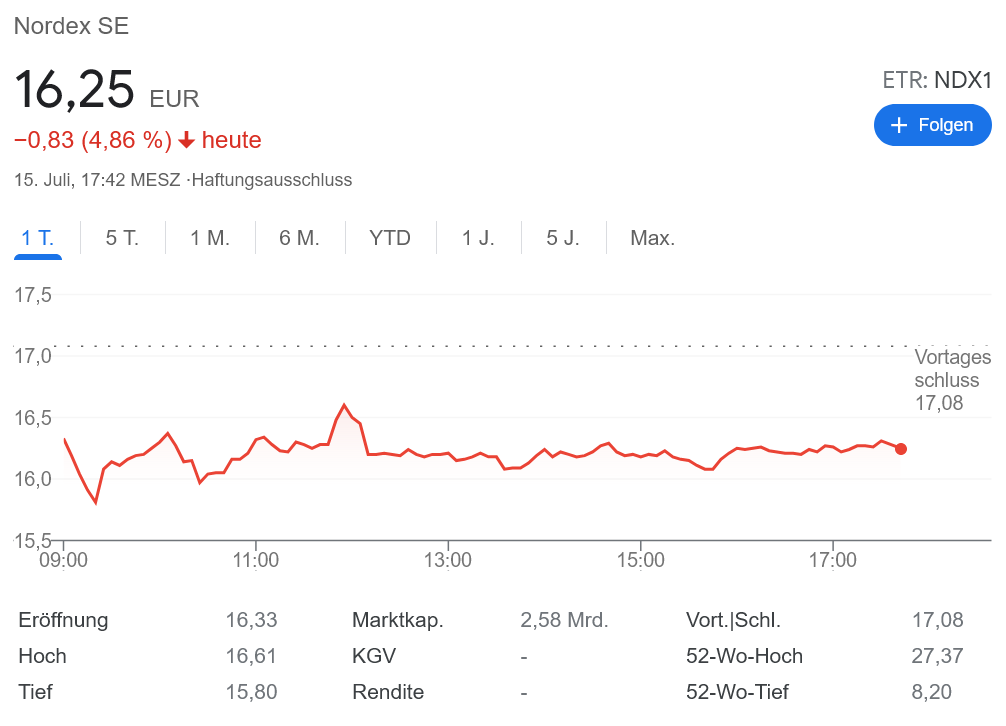Select the 1 T. time range tab

point(38,239)
